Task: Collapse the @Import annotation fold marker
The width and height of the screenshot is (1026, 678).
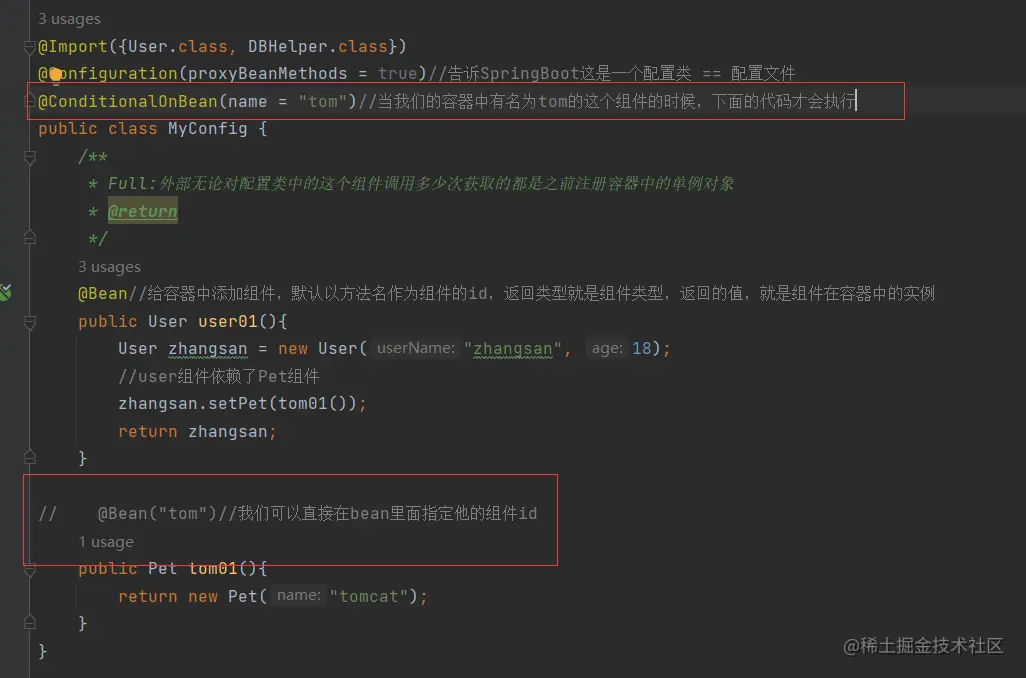Action: tap(29, 47)
